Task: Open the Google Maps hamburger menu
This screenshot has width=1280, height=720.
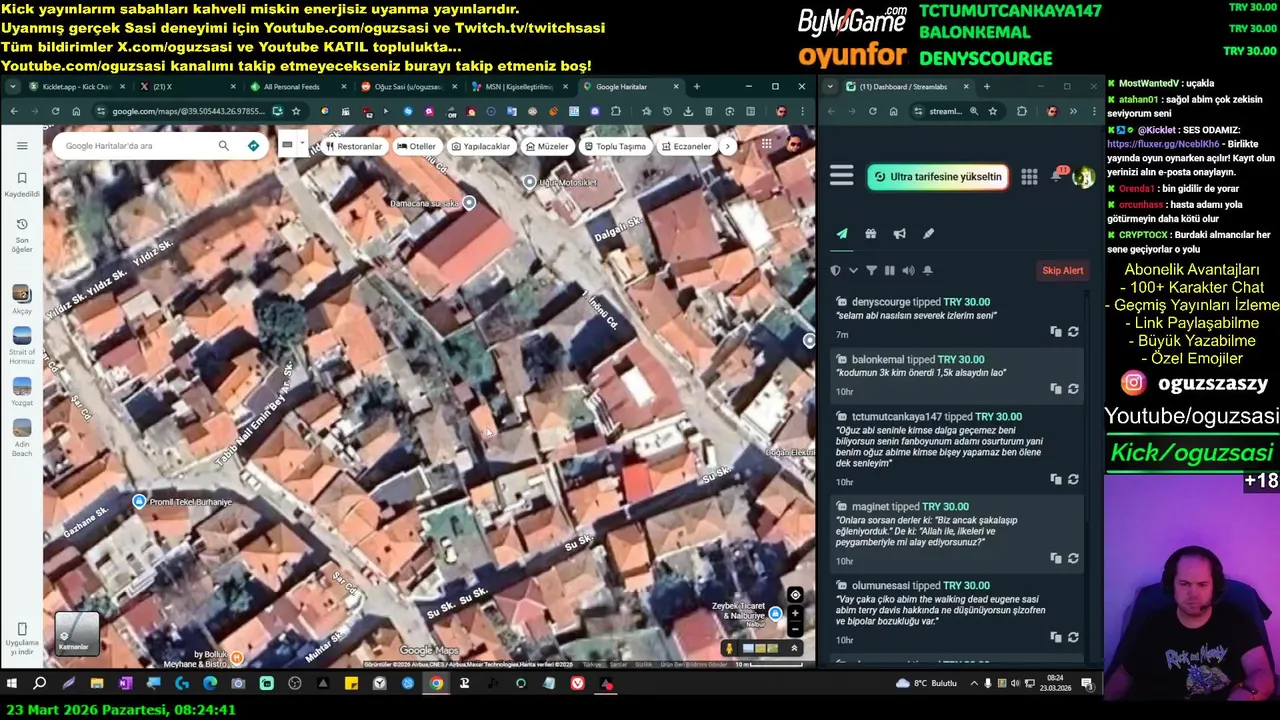Action: pos(22,146)
